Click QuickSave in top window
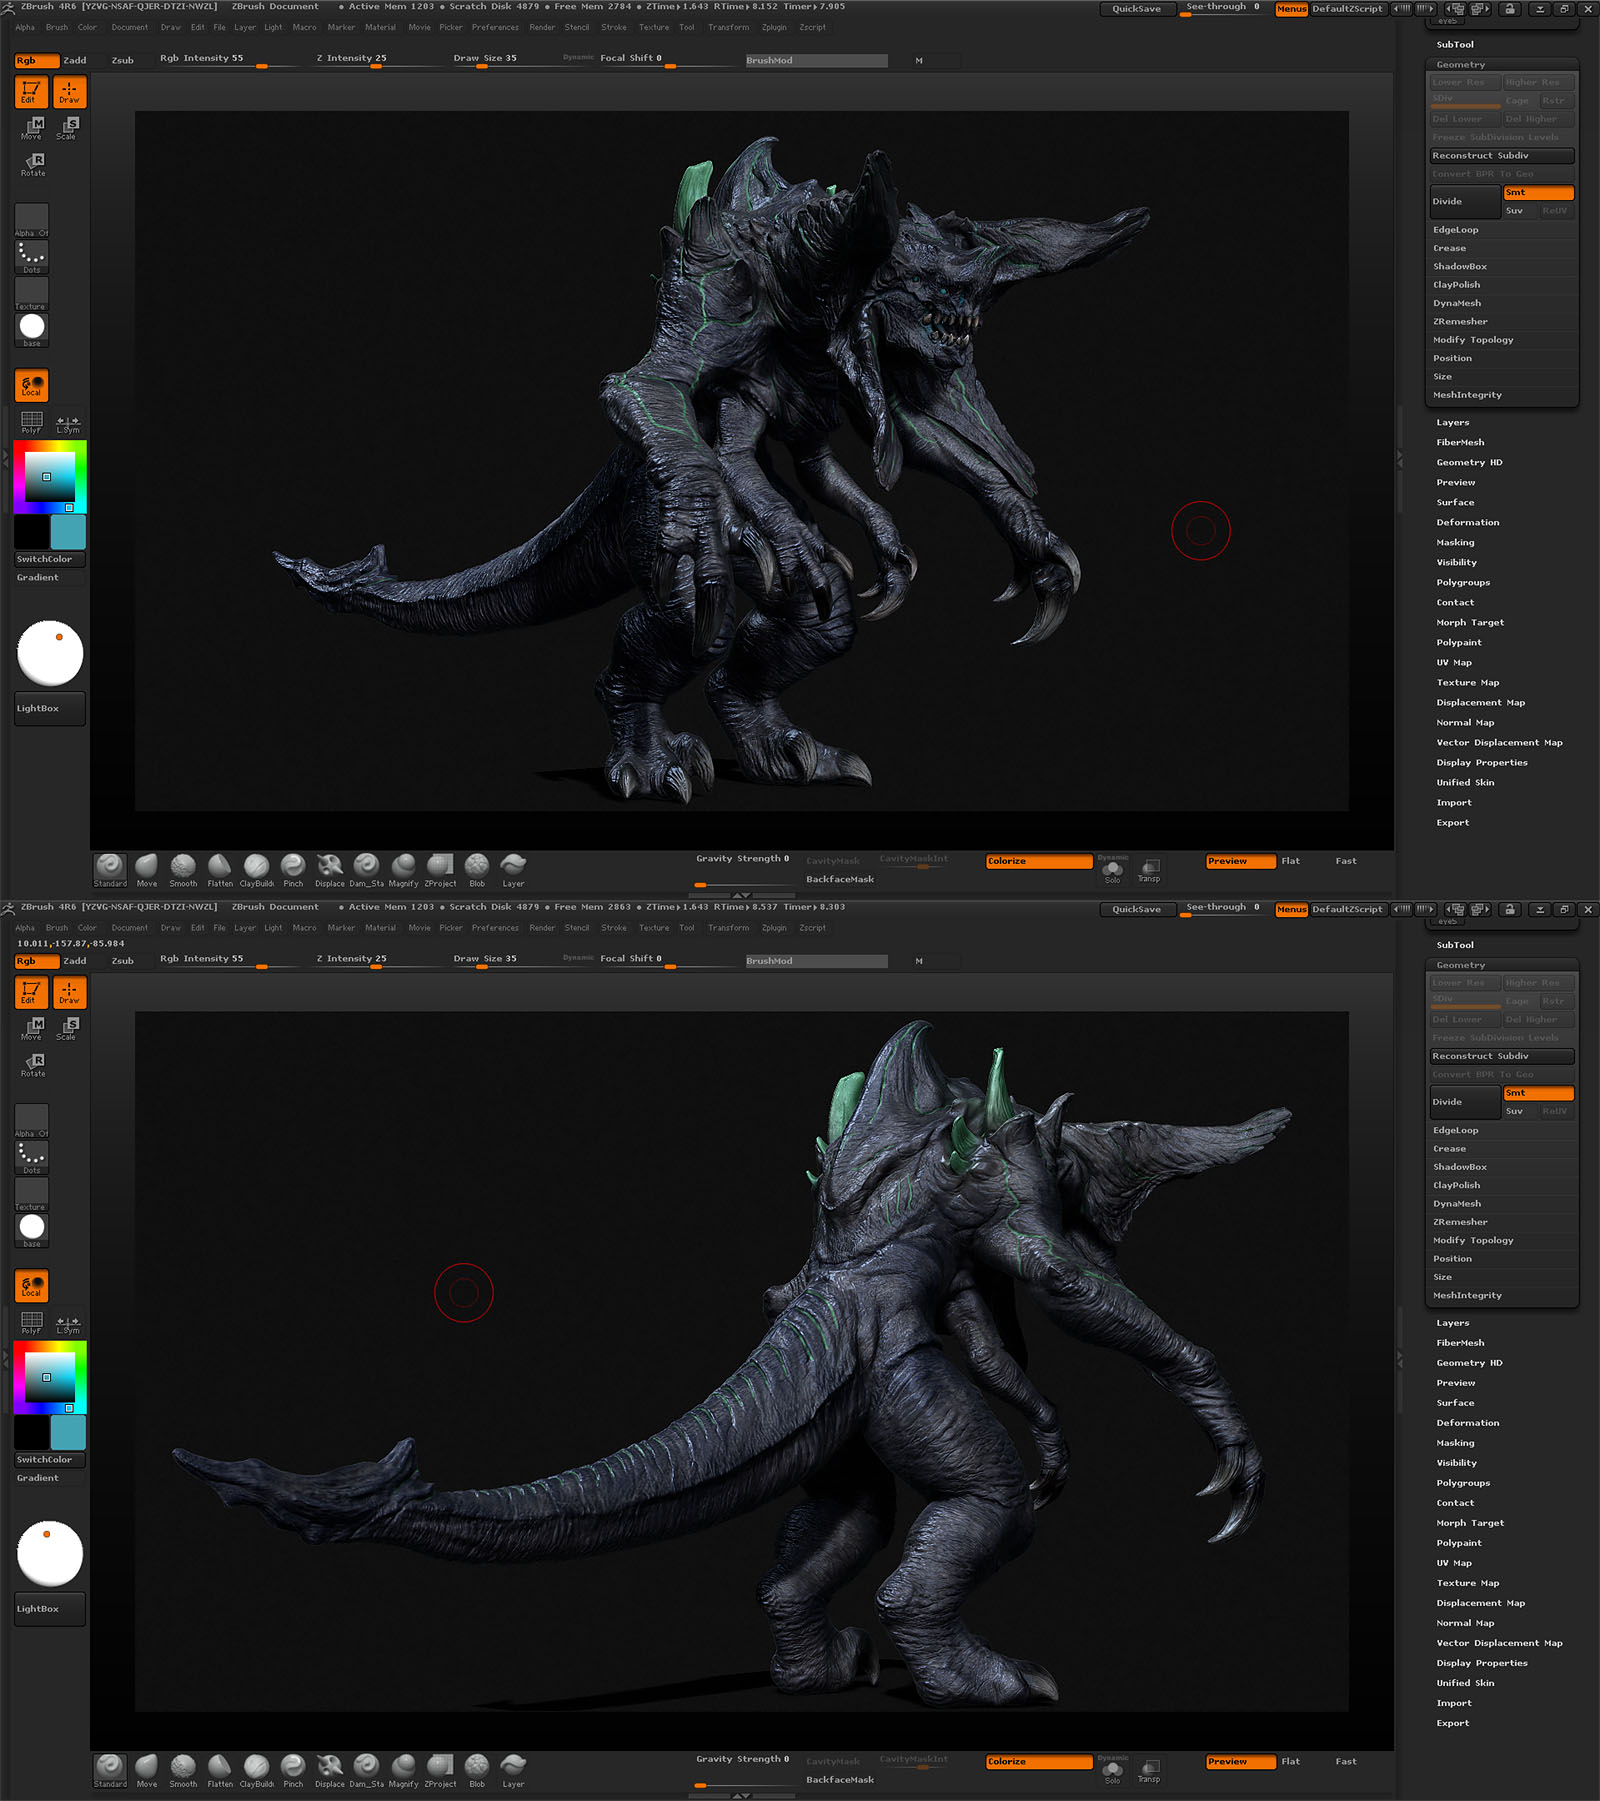1600x1801 pixels. [x=1137, y=9]
